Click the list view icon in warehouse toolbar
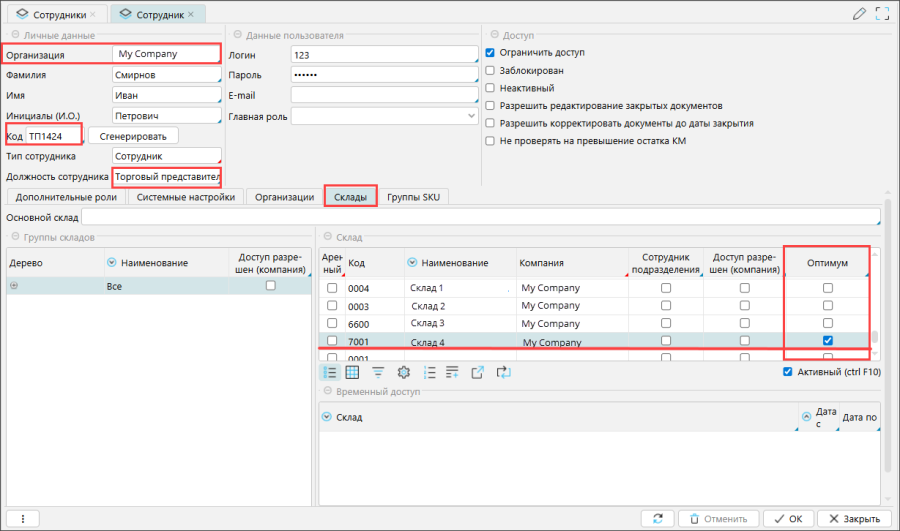Viewport: 900px width, 531px height. pos(330,372)
